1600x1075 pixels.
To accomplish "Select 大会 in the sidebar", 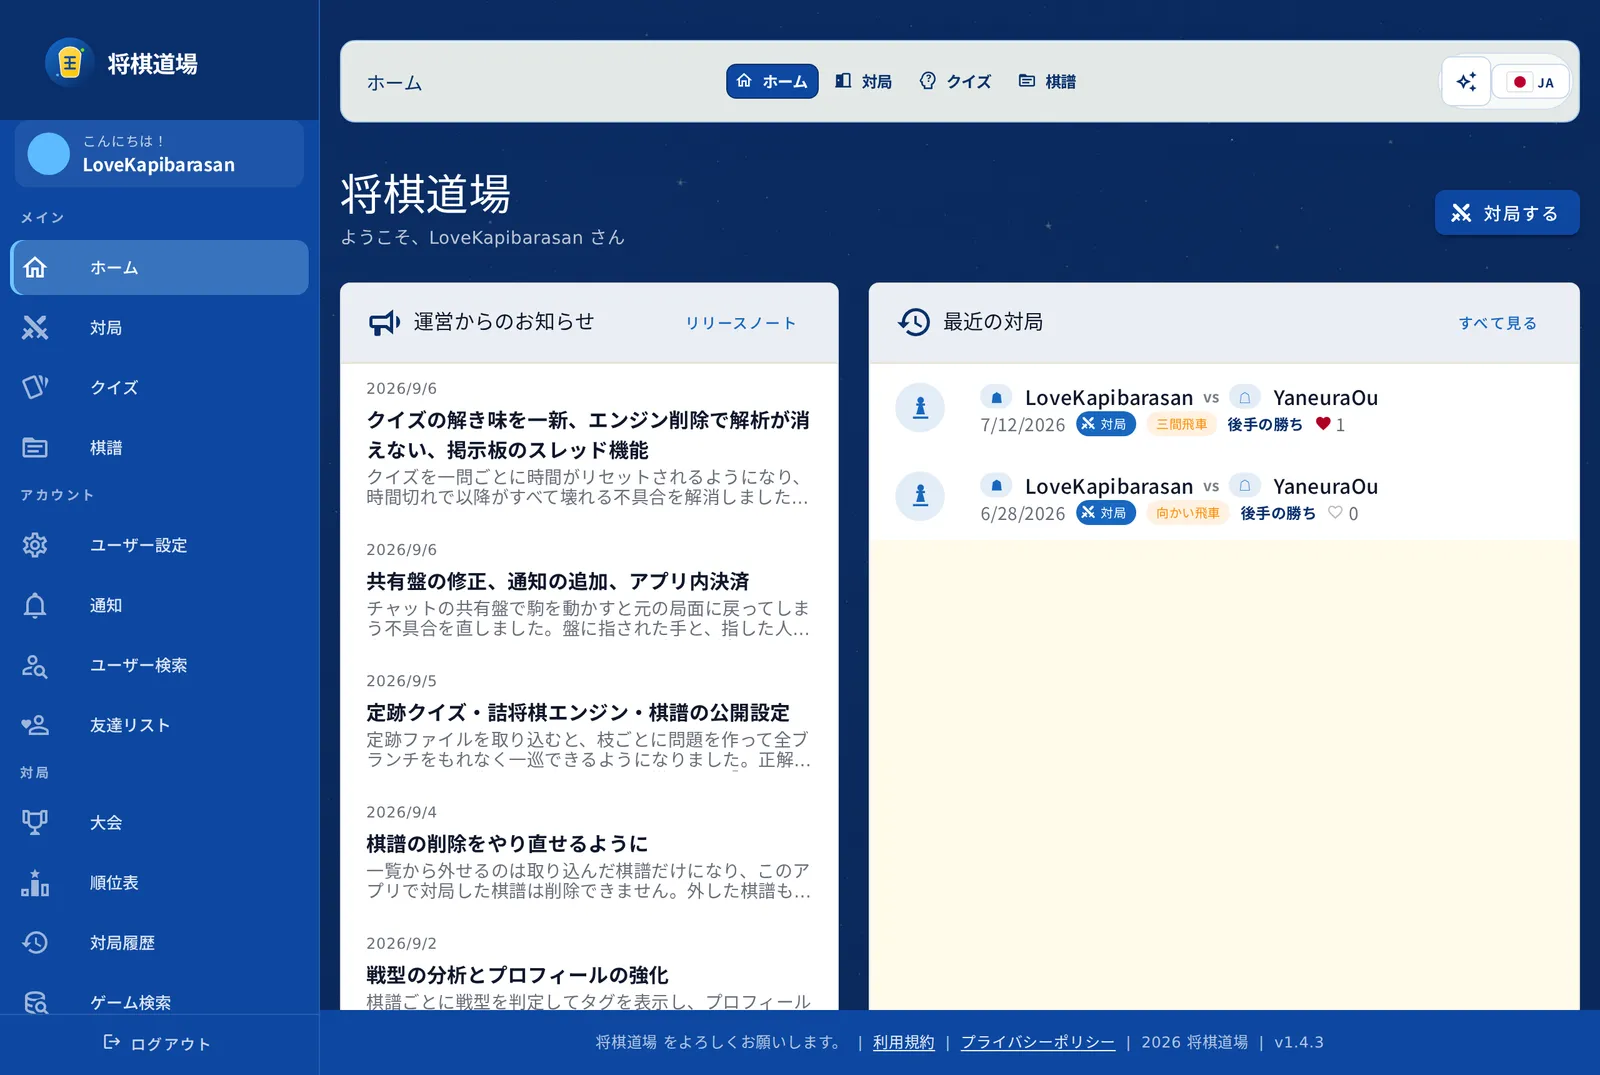I will (x=159, y=822).
